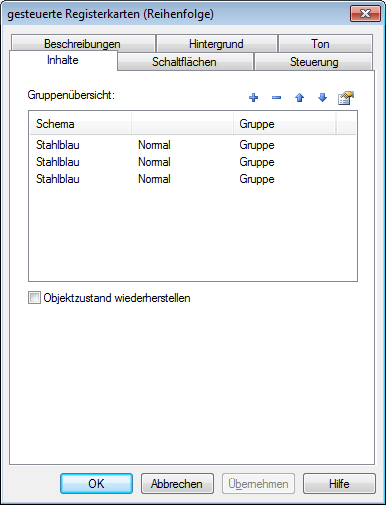Click Gruppe cell in the third row
Viewport: 386px width, 505px height.
coord(257,179)
